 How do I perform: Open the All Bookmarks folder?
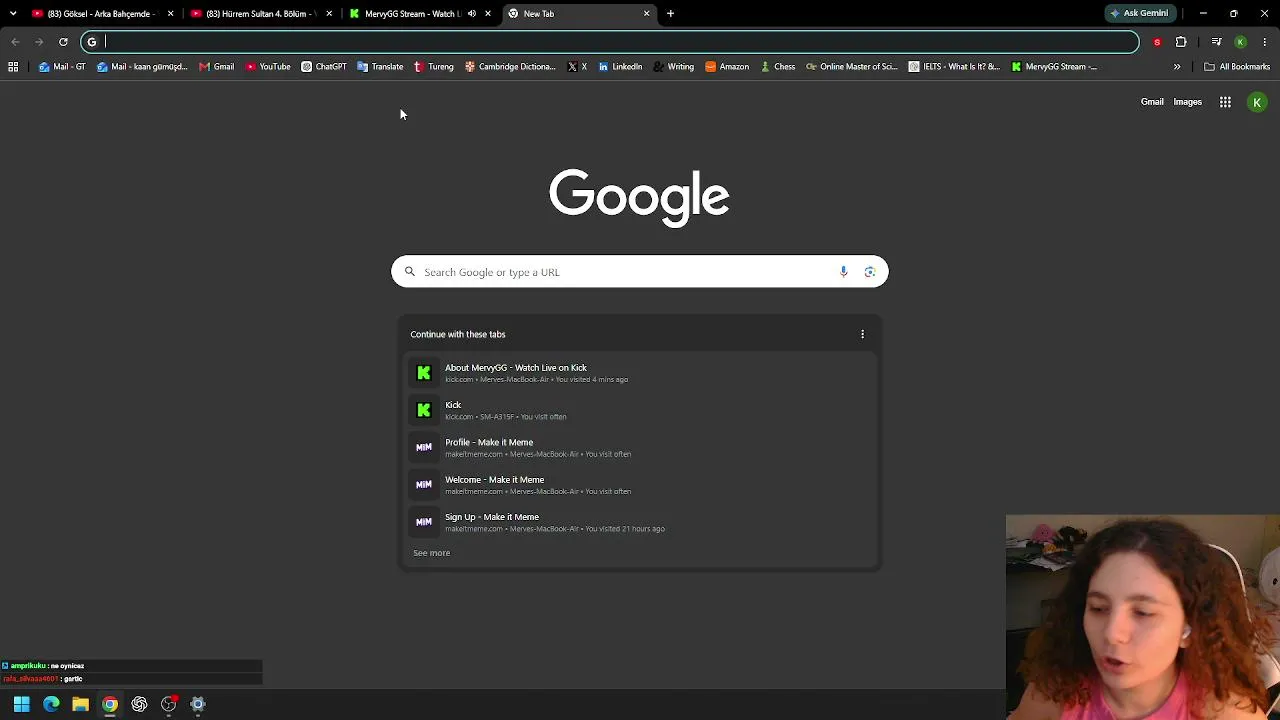pos(1237,67)
